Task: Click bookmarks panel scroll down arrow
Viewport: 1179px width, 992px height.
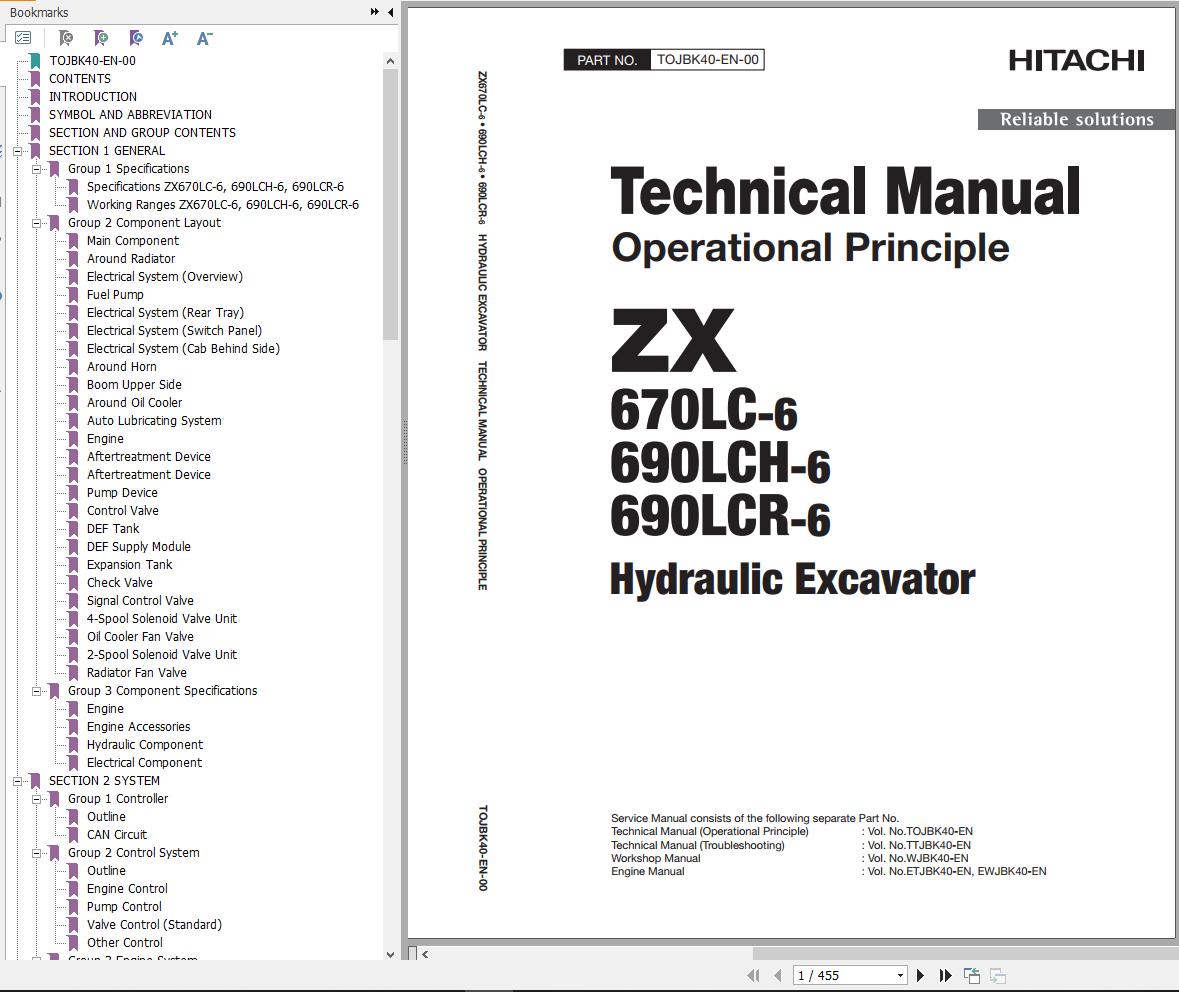Action: tap(390, 954)
